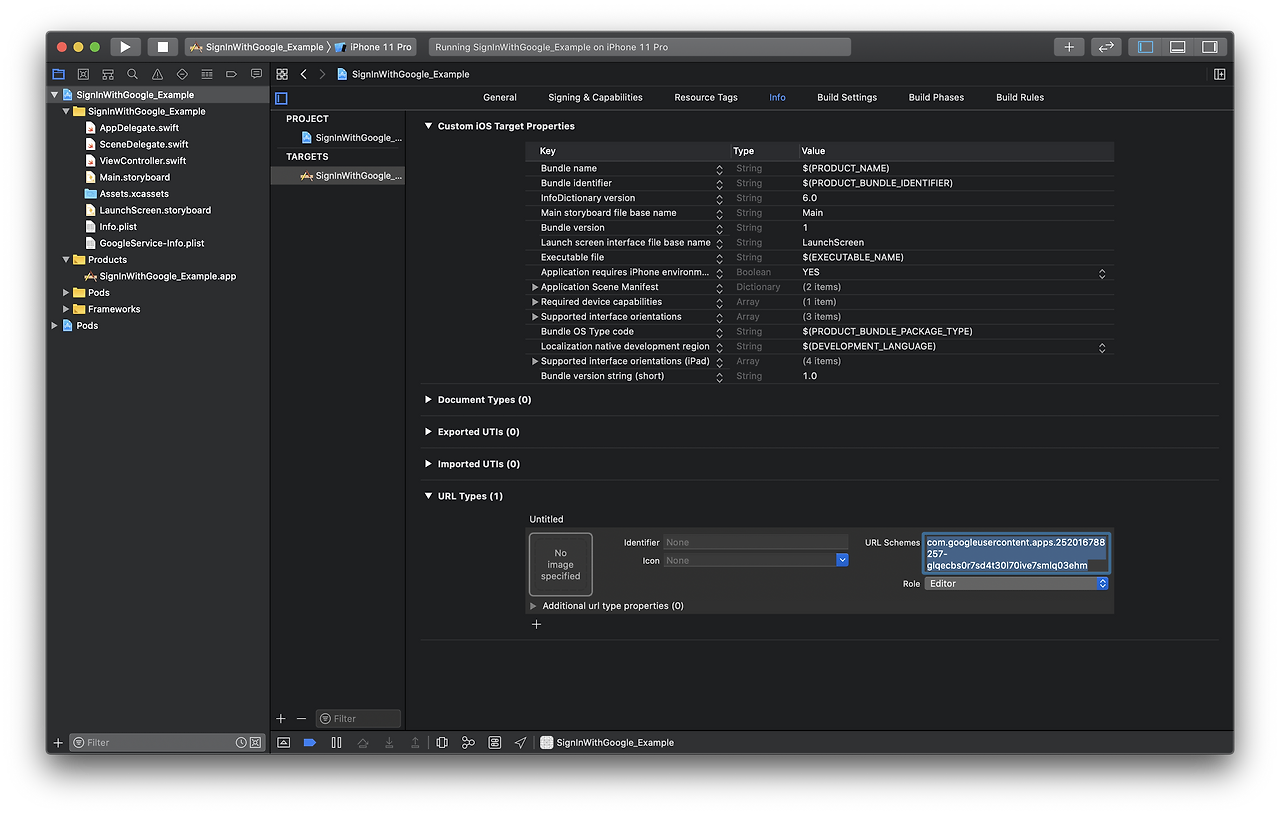Viewport: 1280px width, 815px height.
Task: Toggle recent files filter in navigator
Action: coord(241,742)
